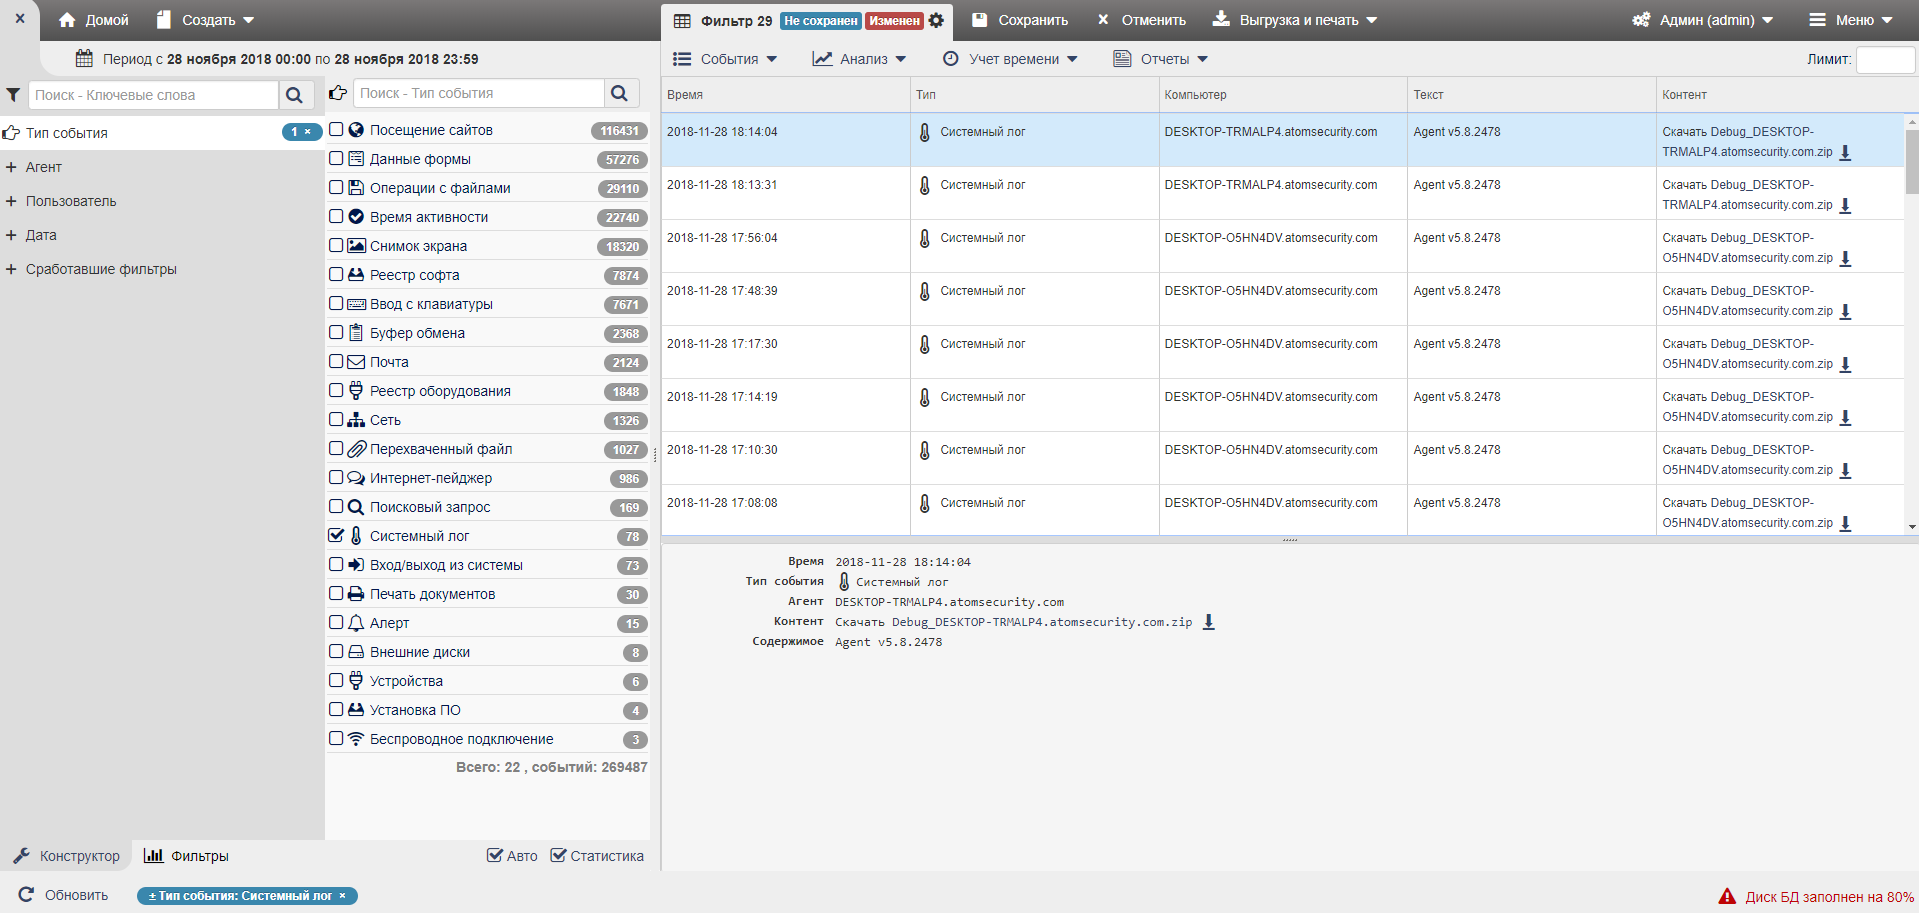Remove the Тип события: Системный лог filter tag
Viewport: 1919px width, 913px height.
point(342,896)
